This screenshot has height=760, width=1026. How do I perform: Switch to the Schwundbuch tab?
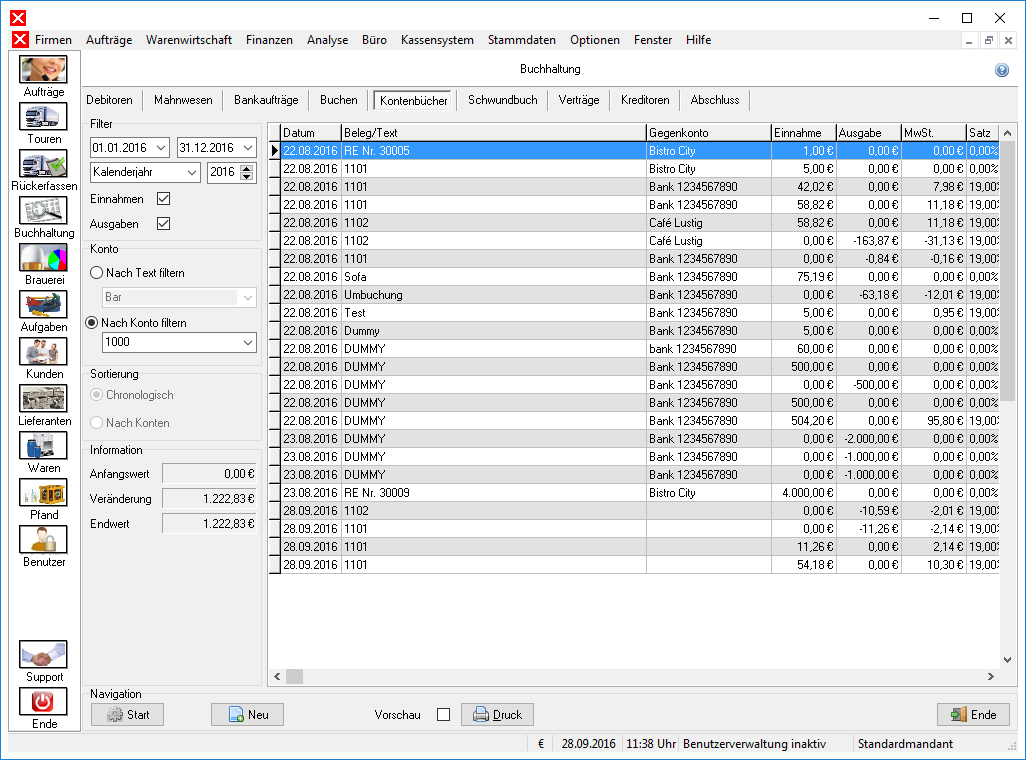503,100
